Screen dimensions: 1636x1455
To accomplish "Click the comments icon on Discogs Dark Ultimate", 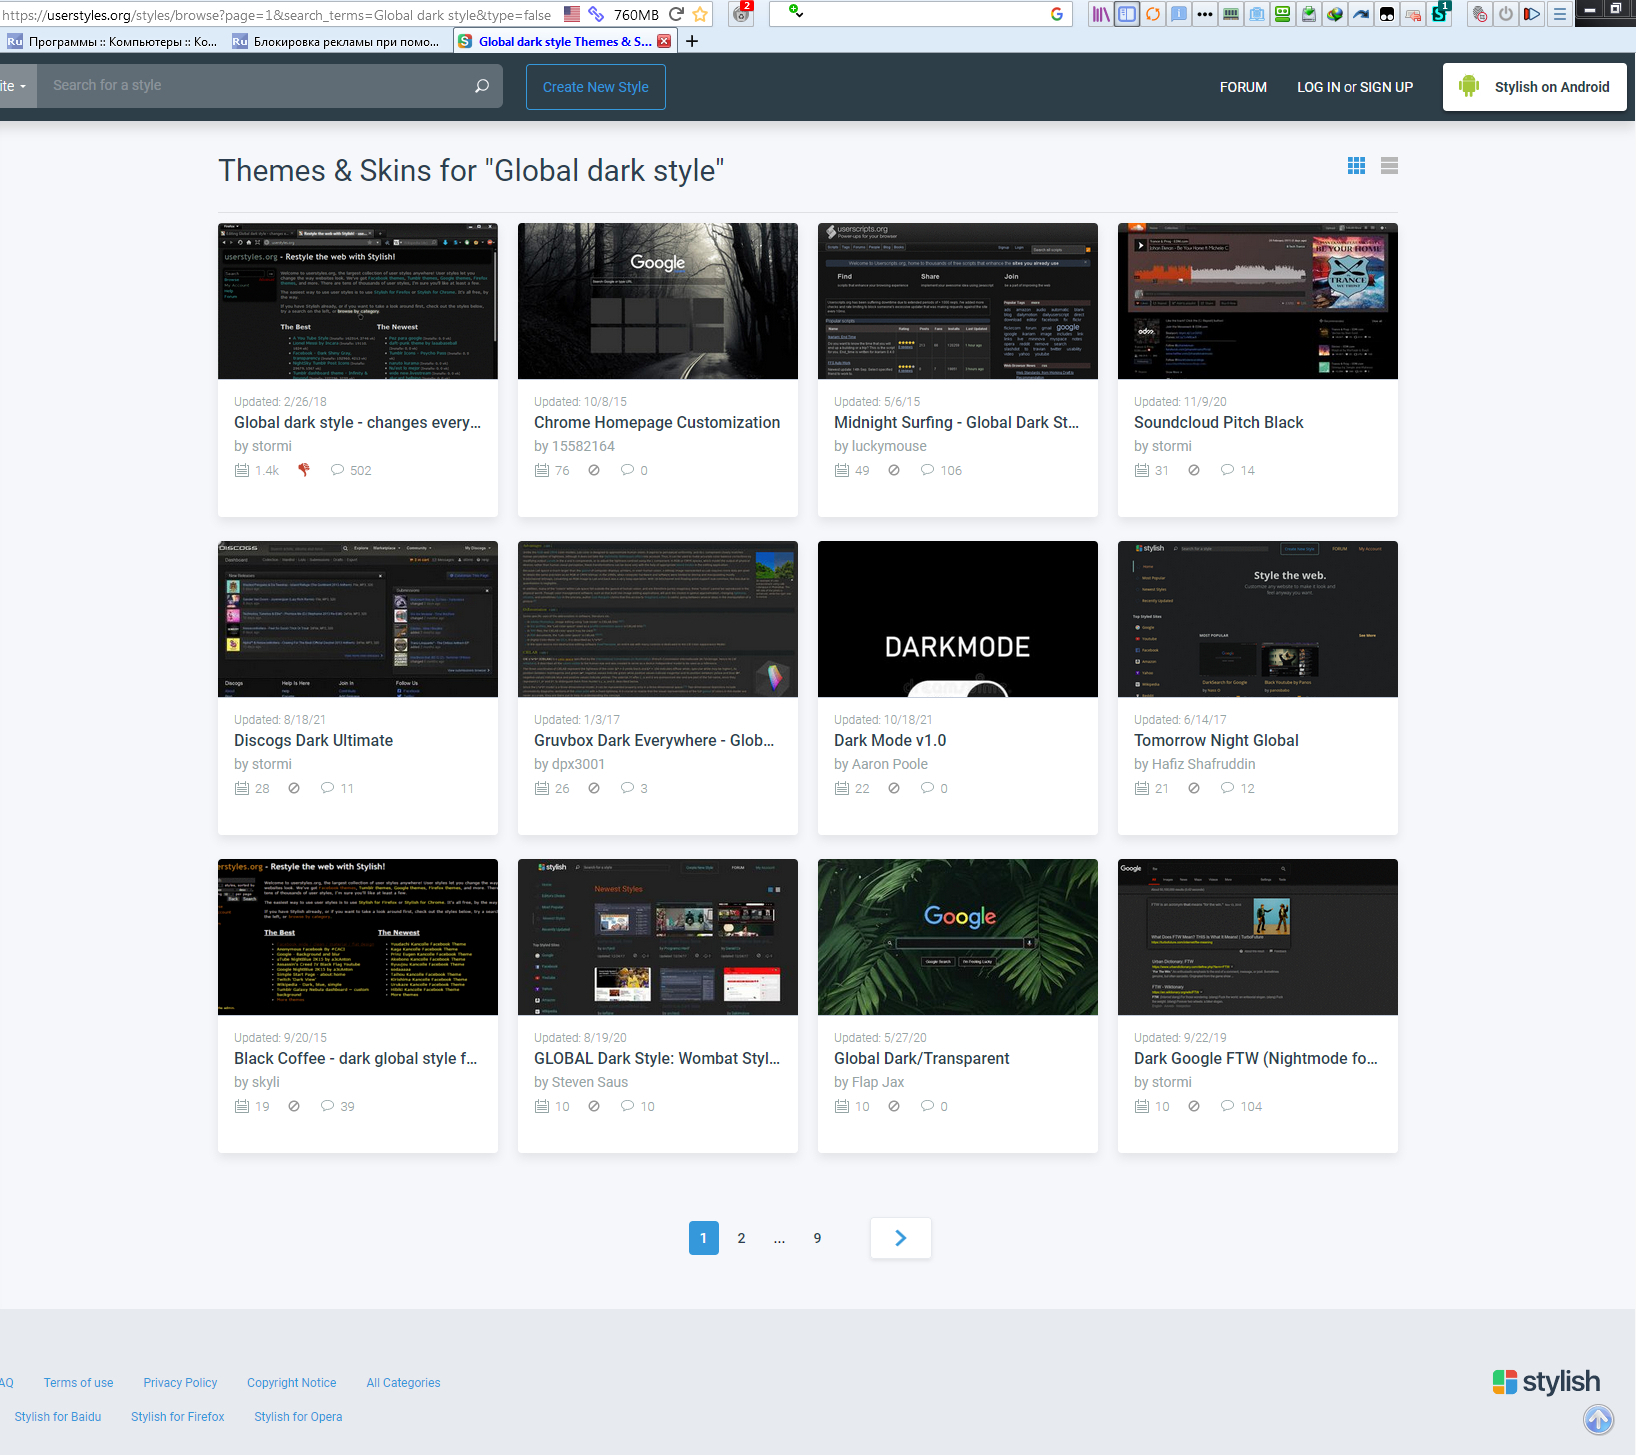I will tap(327, 788).
